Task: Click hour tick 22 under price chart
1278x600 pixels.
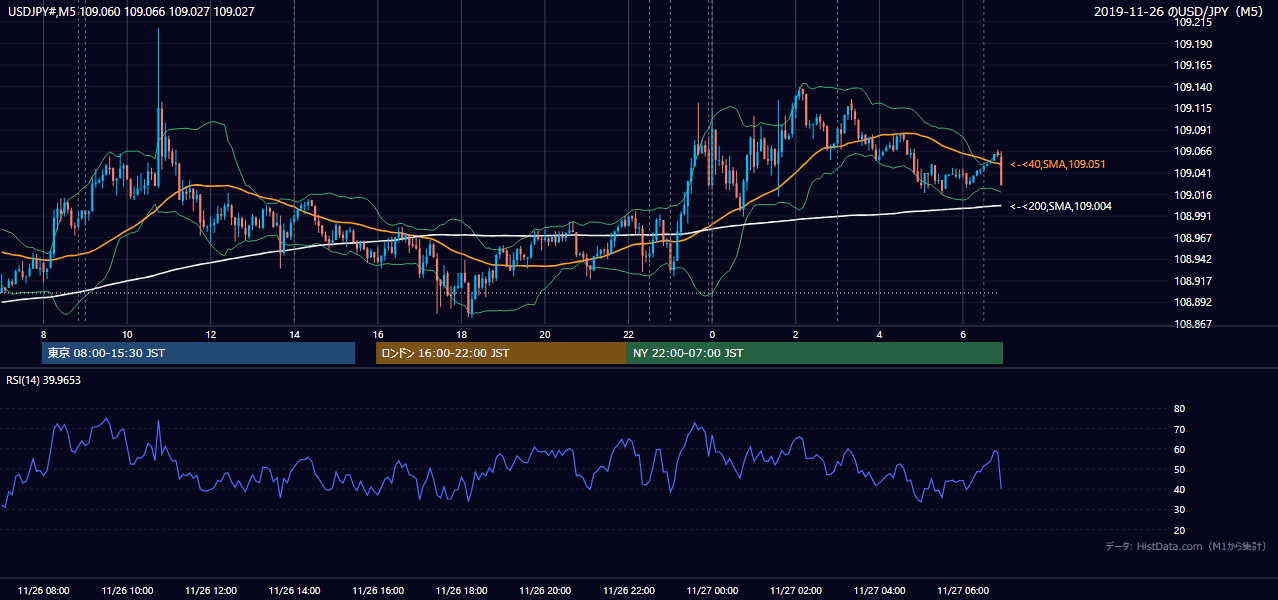Action: click(628, 334)
